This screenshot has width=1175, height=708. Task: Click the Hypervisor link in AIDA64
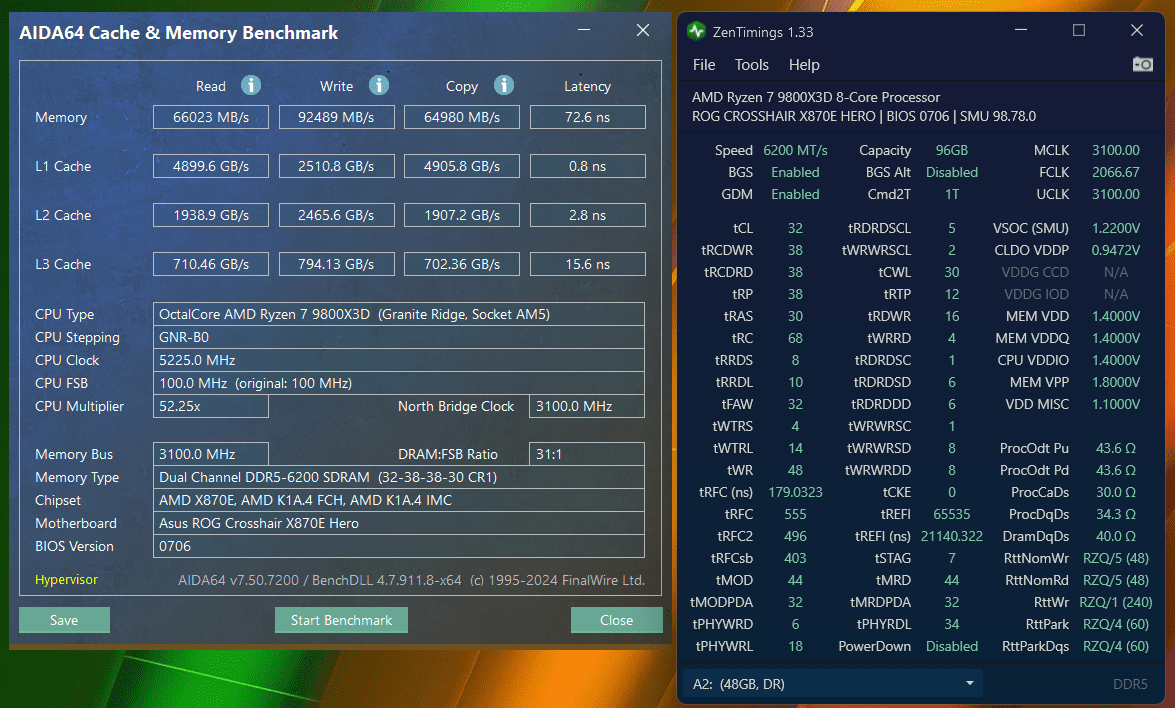[66, 580]
